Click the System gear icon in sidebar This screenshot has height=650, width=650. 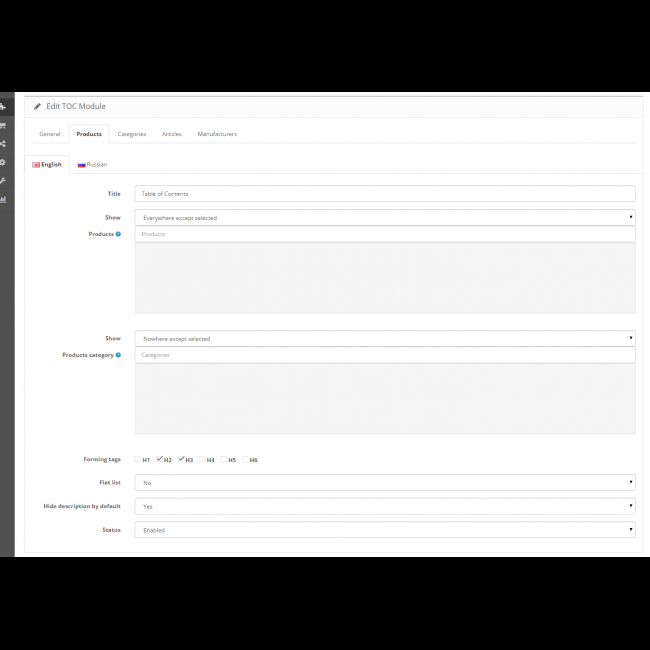pos(3,162)
